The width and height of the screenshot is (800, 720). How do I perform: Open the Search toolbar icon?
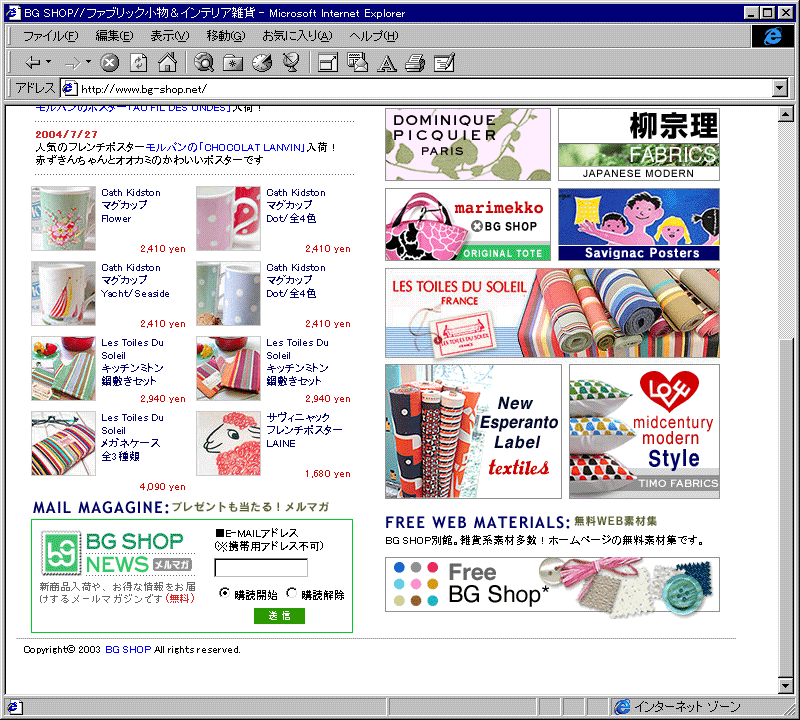point(204,63)
